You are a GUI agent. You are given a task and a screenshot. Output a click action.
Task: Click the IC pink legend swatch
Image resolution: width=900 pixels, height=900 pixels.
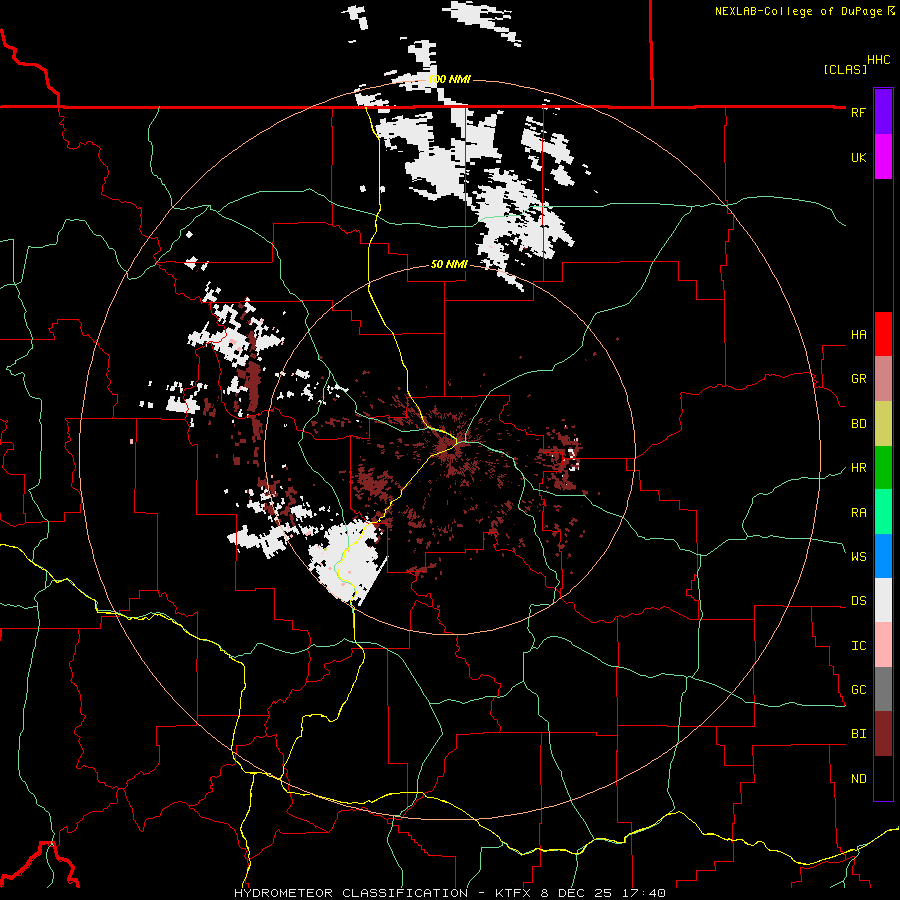883,645
